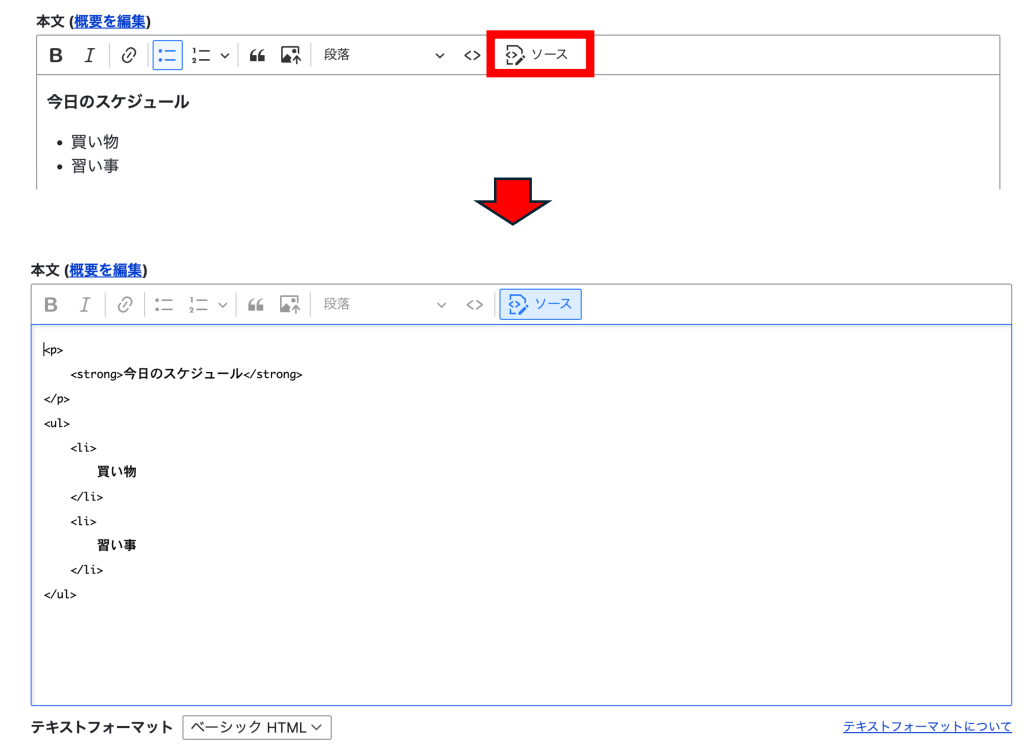The image size is (1024, 748).
Task: Click the image upload icon in WYSIWYG editor
Action: click(290, 55)
